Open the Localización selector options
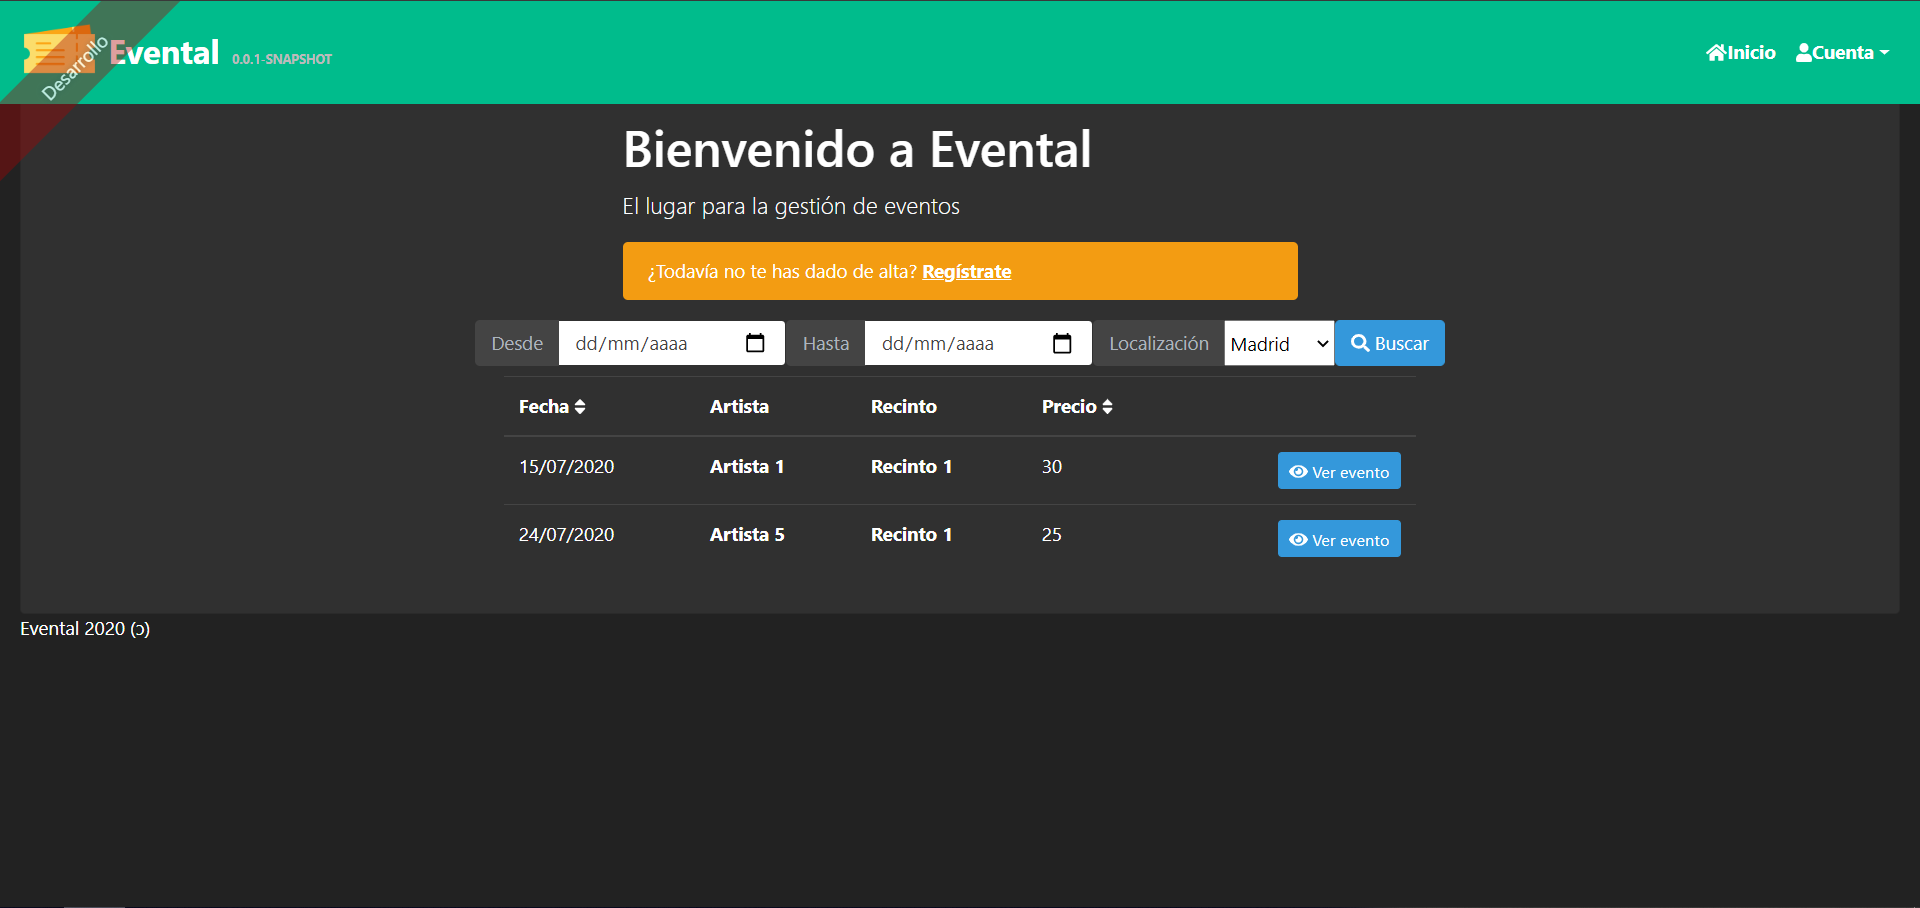This screenshot has width=1920, height=908. (x=1278, y=343)
